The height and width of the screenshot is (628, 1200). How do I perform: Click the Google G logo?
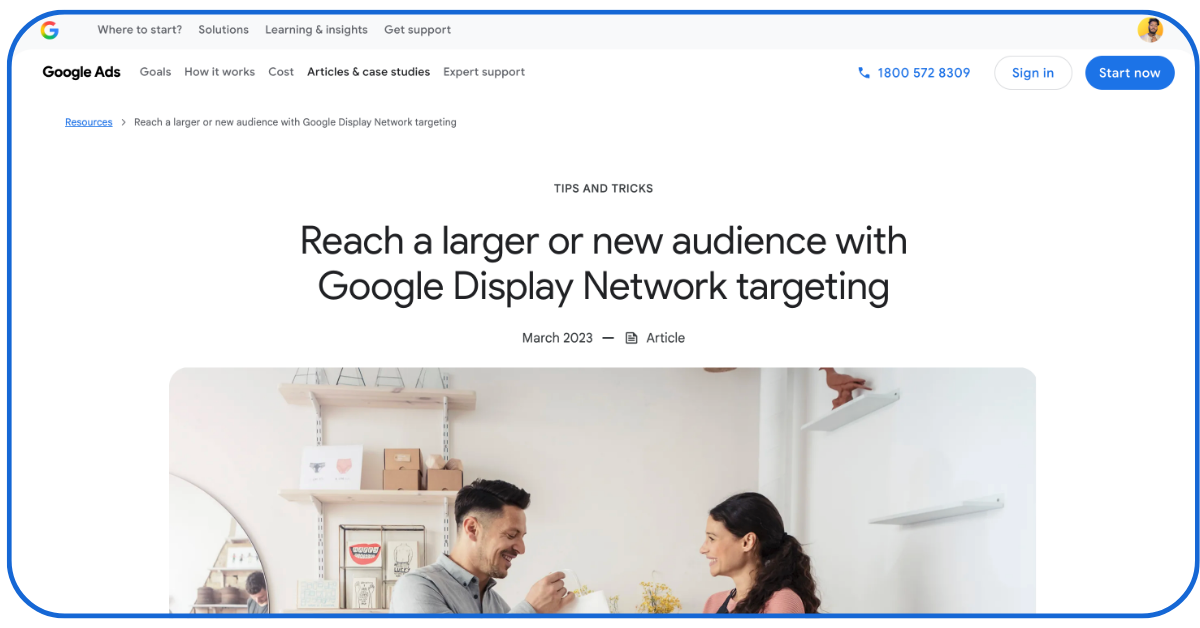[49, 30]
